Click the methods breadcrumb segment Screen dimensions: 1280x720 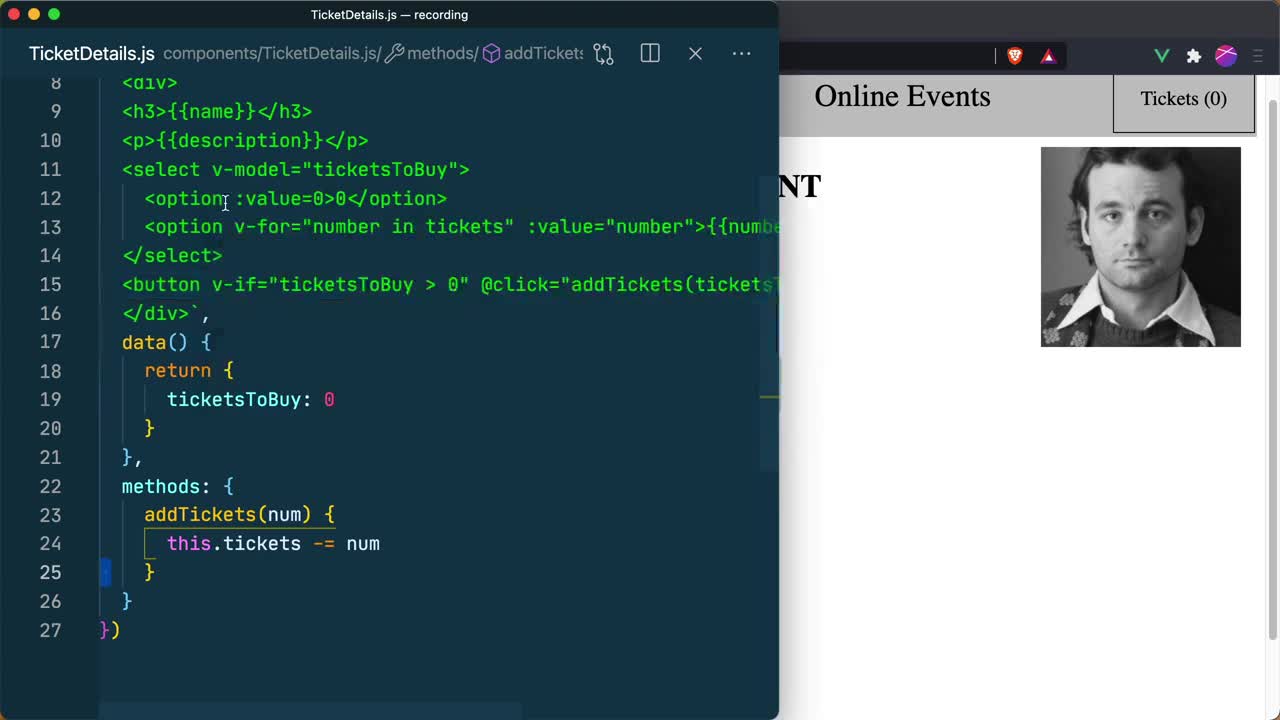tap(441, 54)
